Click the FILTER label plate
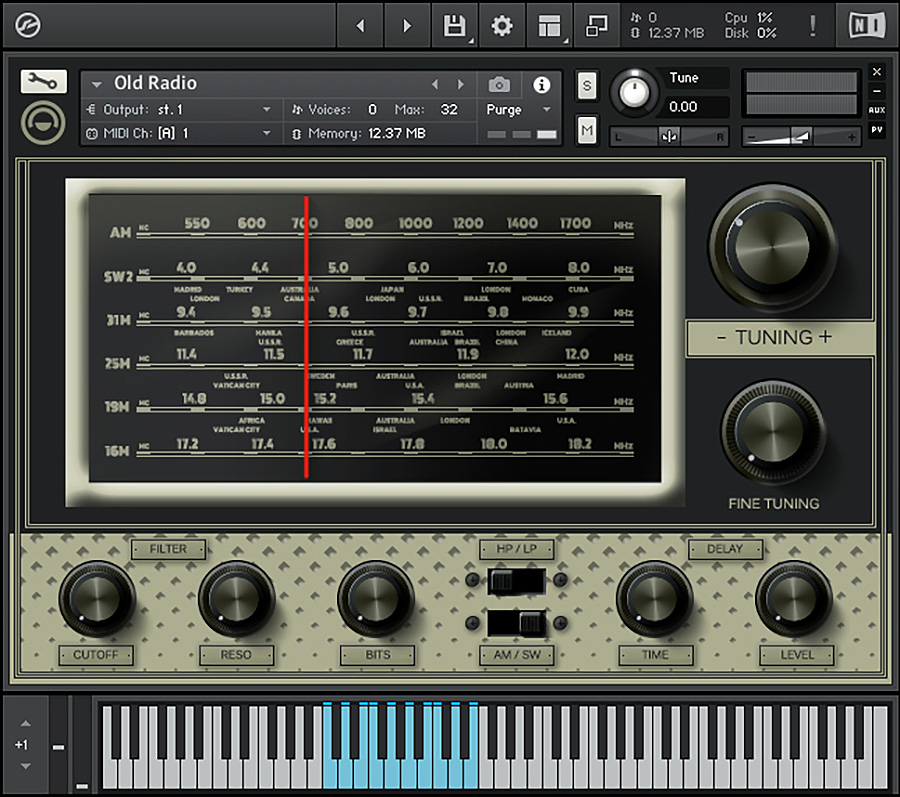 [168, 549]
